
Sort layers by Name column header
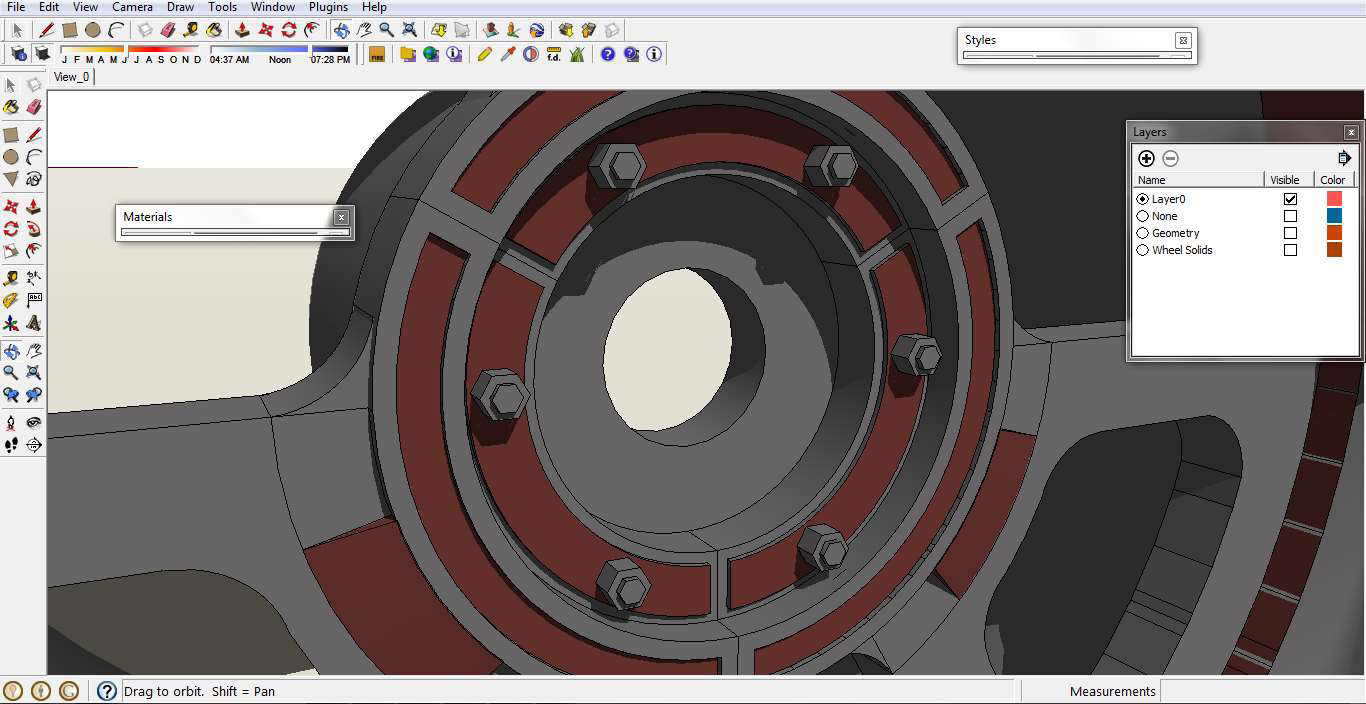click(x=1199, y=180)
